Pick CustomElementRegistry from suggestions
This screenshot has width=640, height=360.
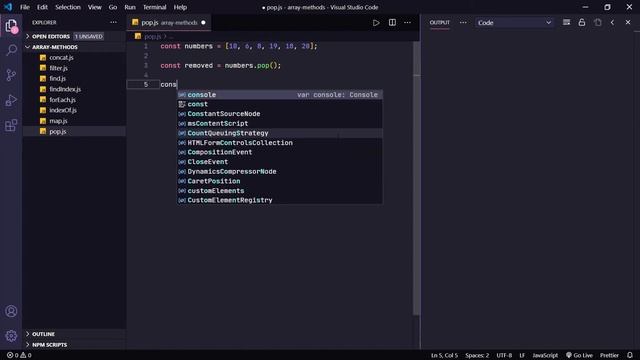280,200
